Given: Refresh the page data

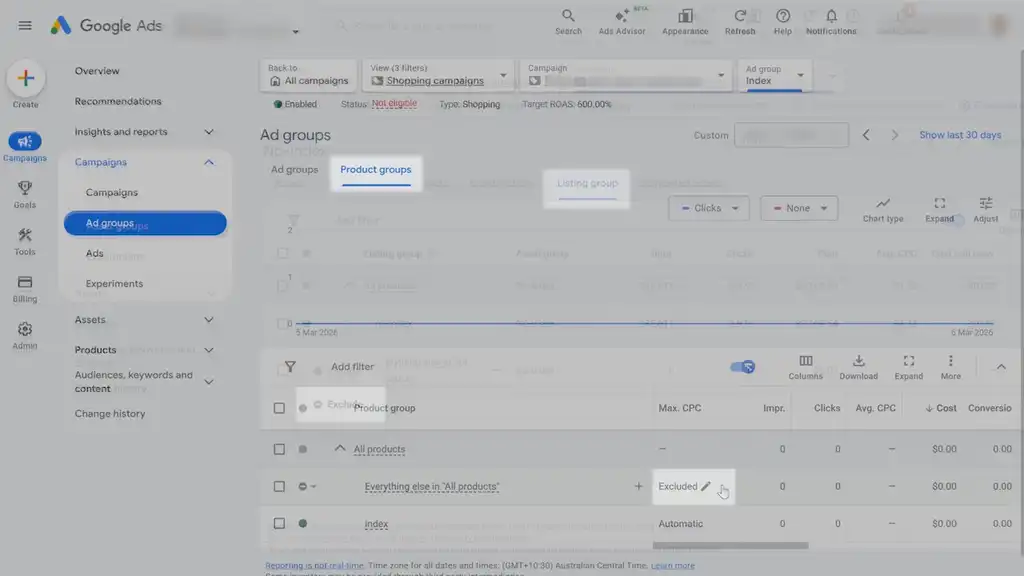Looking at the screenshot, I should (740, 22).
